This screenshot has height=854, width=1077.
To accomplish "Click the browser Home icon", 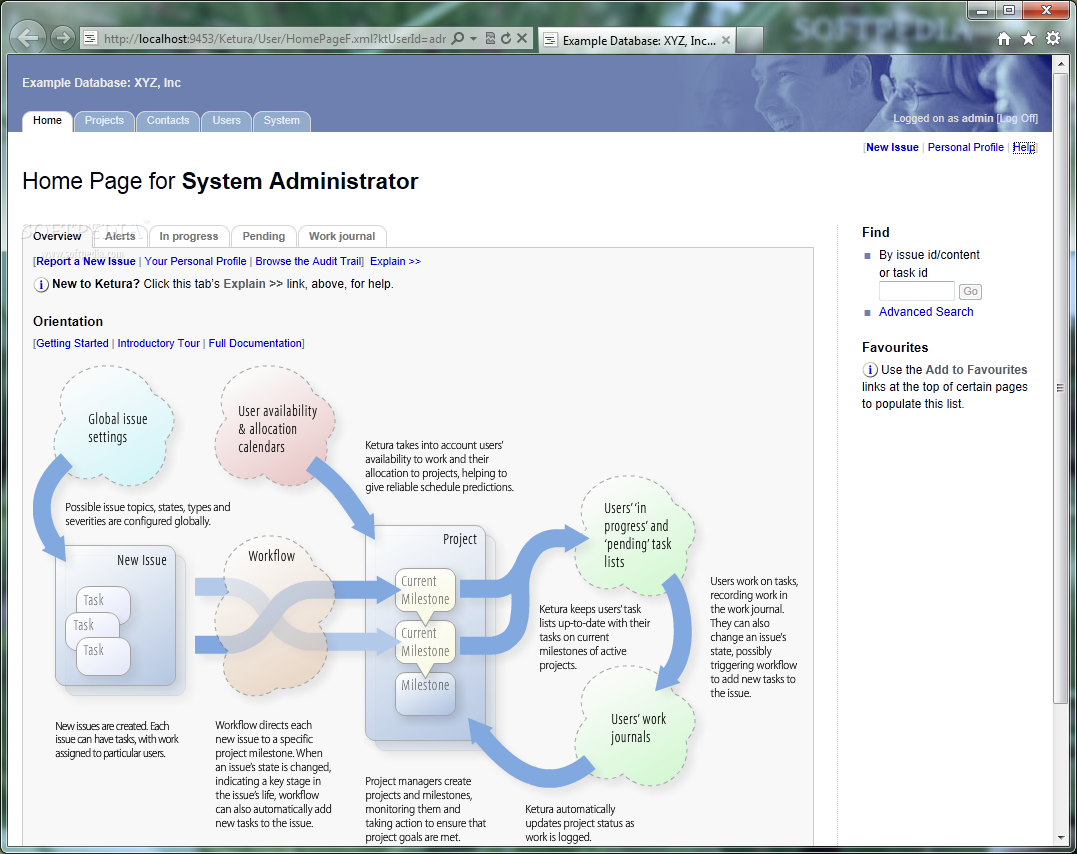I will (1004, 39).
